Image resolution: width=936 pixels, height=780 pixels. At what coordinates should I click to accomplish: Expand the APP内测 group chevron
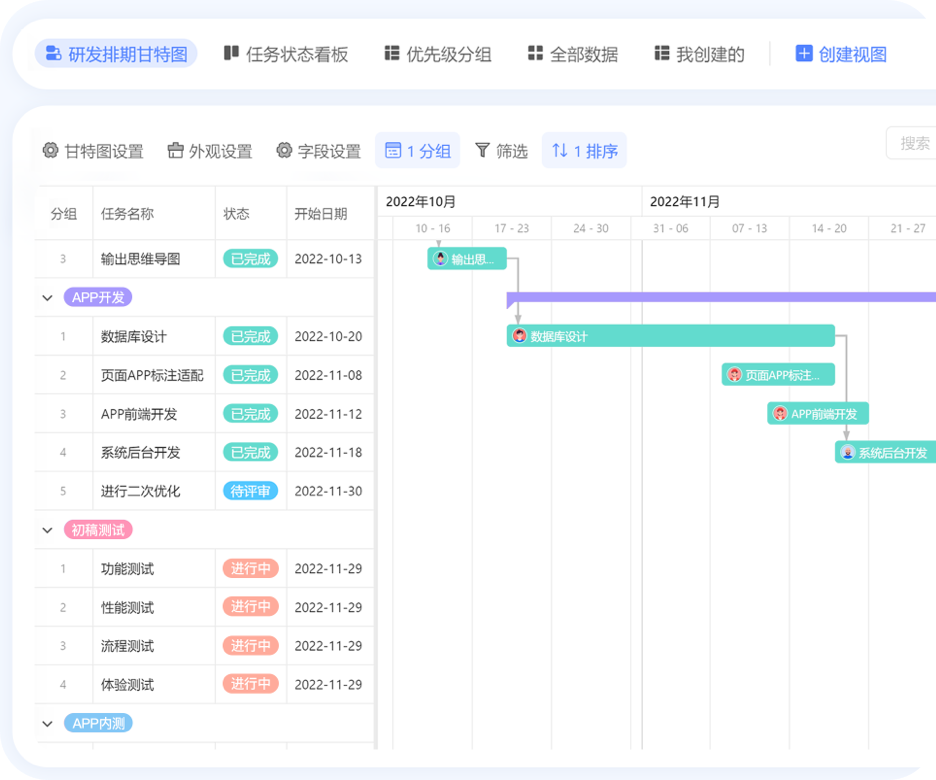click(47, 723)
